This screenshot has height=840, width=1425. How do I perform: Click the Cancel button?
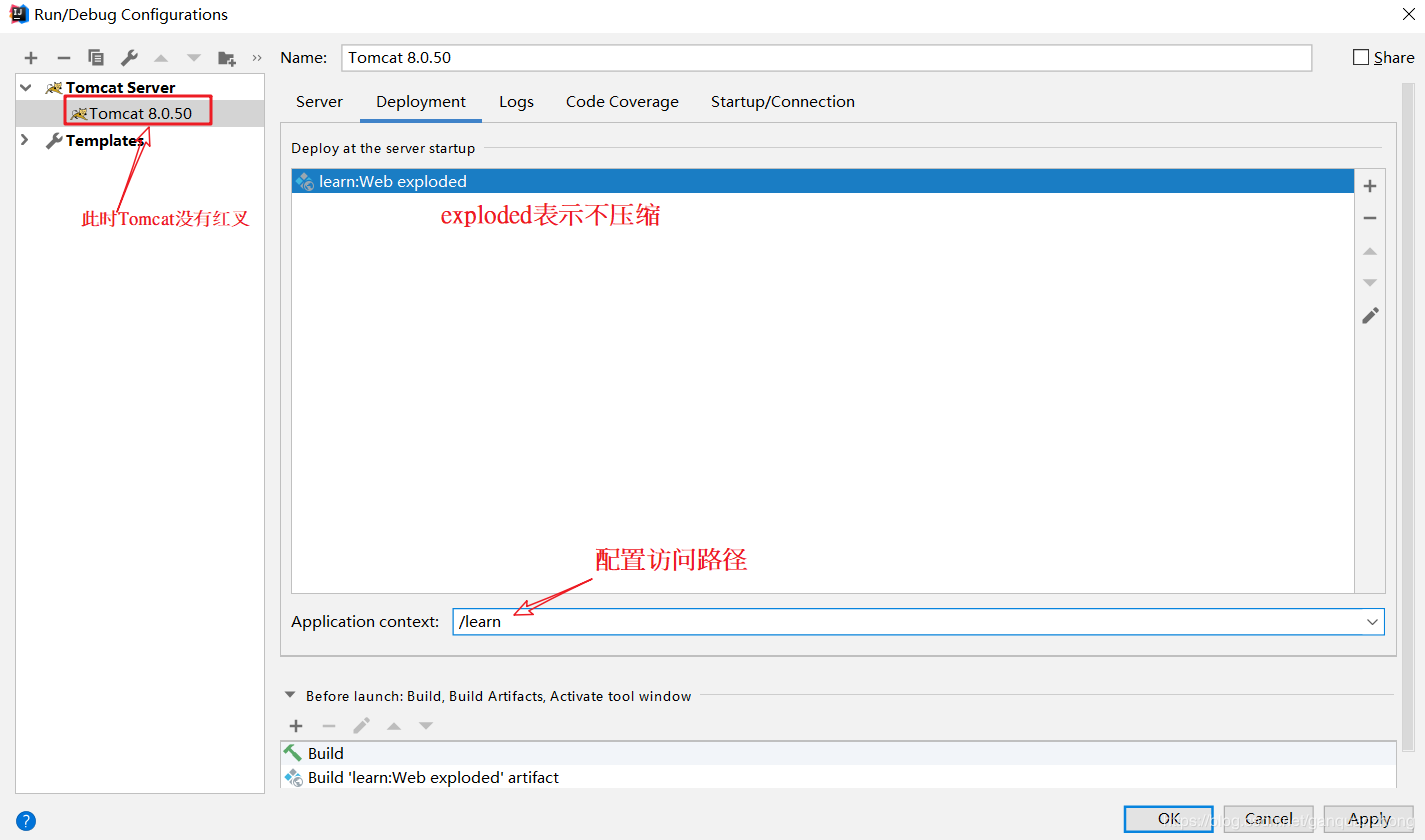point(1268,819)
